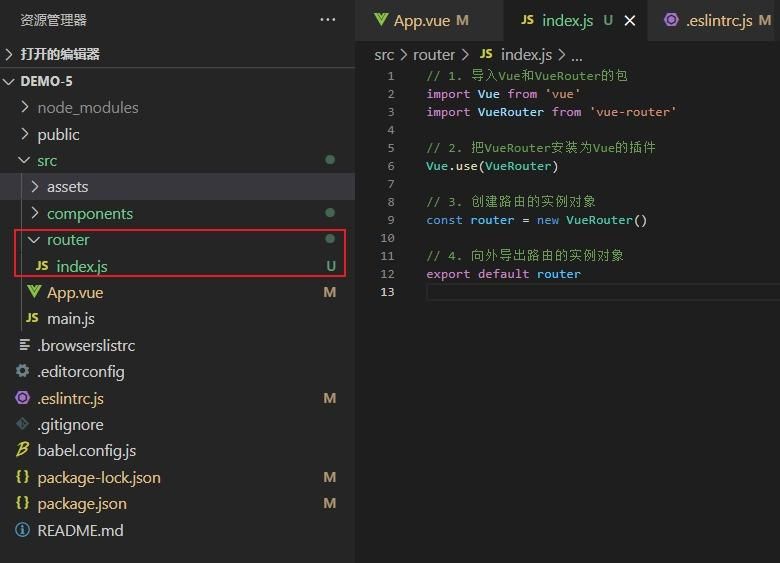Viewport: 780px width, 563px height.
Task: Click the gear icon of .editorconfig
Action: pos(22,371)
